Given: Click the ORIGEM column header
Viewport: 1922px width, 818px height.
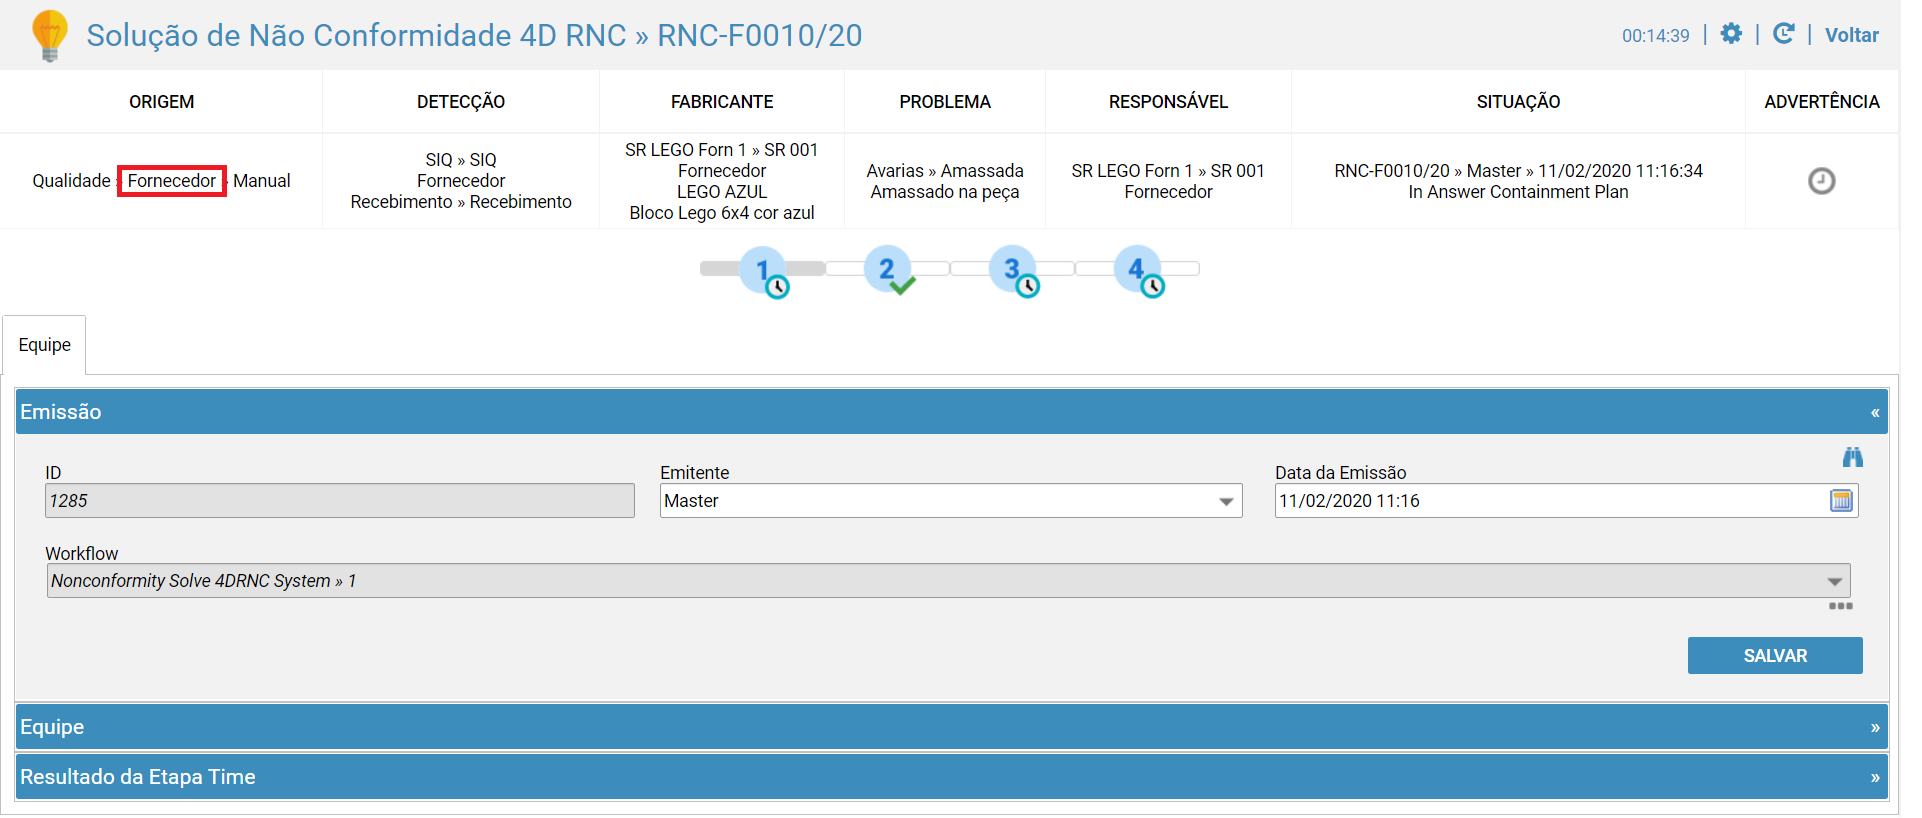Looking at the screenshot, I should pyautogui.click(x=161, y=102).
